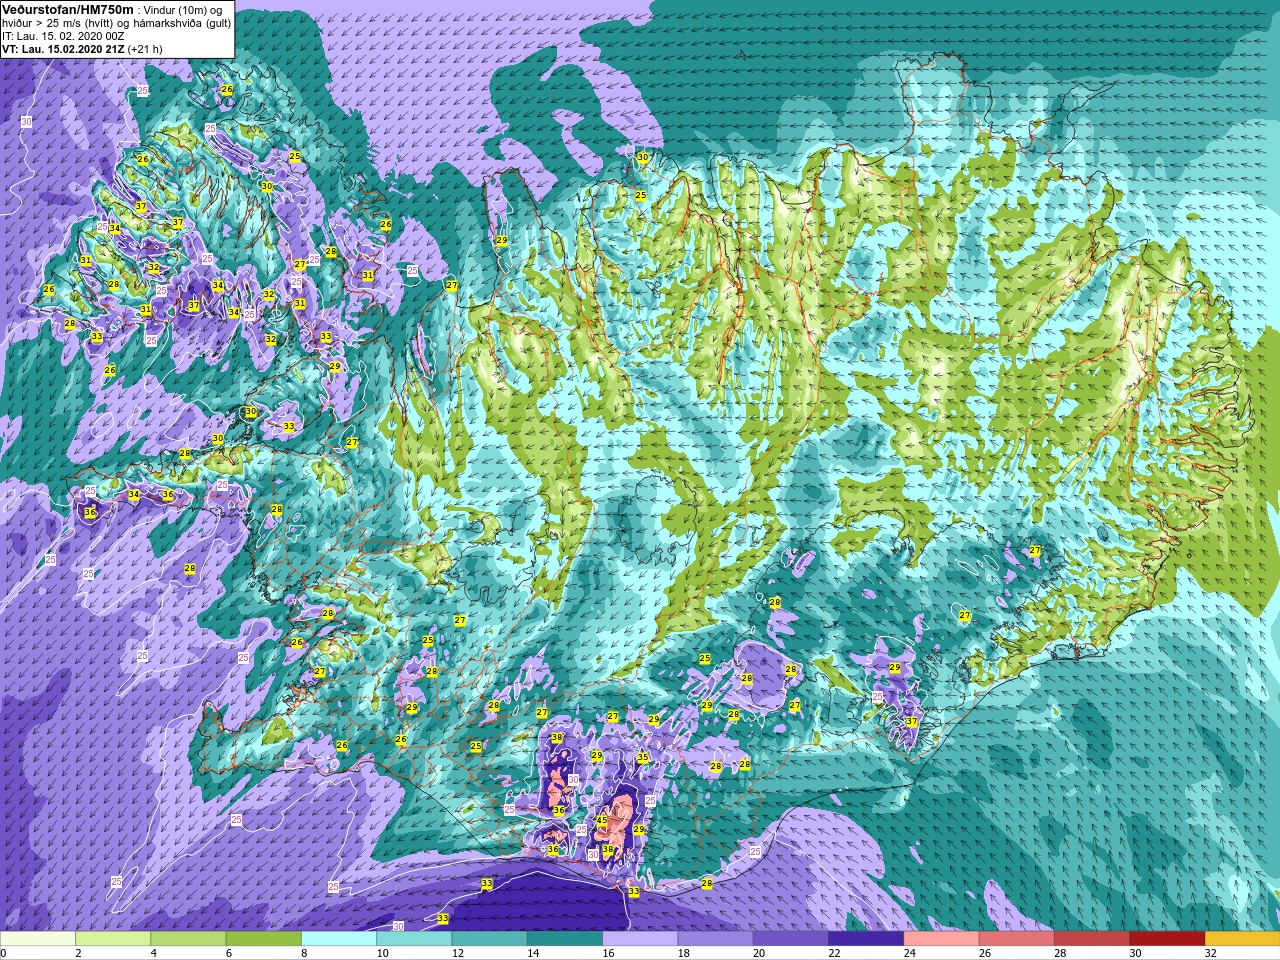
Task: Select the 'IT: Lau. 15. 02. 2020 00Z' line
Action: click(63, 36)
